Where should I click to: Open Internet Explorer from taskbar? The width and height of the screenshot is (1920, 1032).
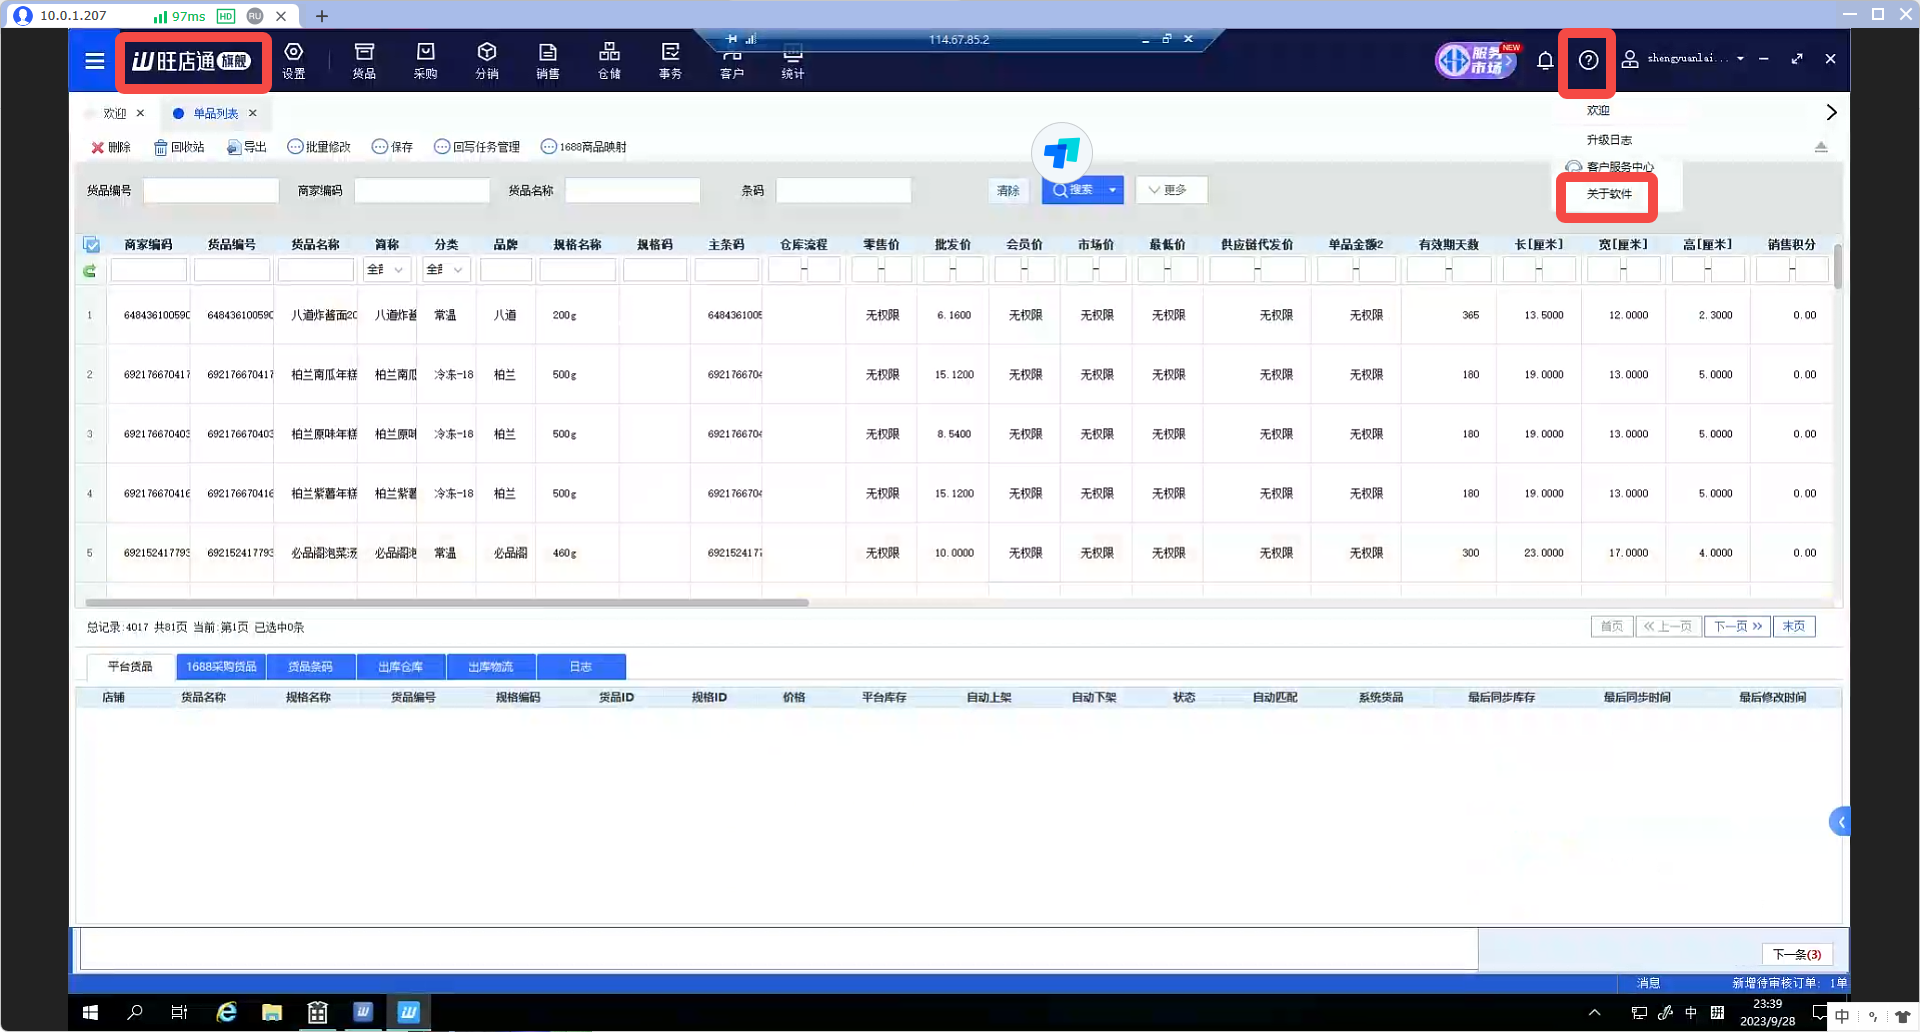pyautogui.click(x=227, y=1013)
